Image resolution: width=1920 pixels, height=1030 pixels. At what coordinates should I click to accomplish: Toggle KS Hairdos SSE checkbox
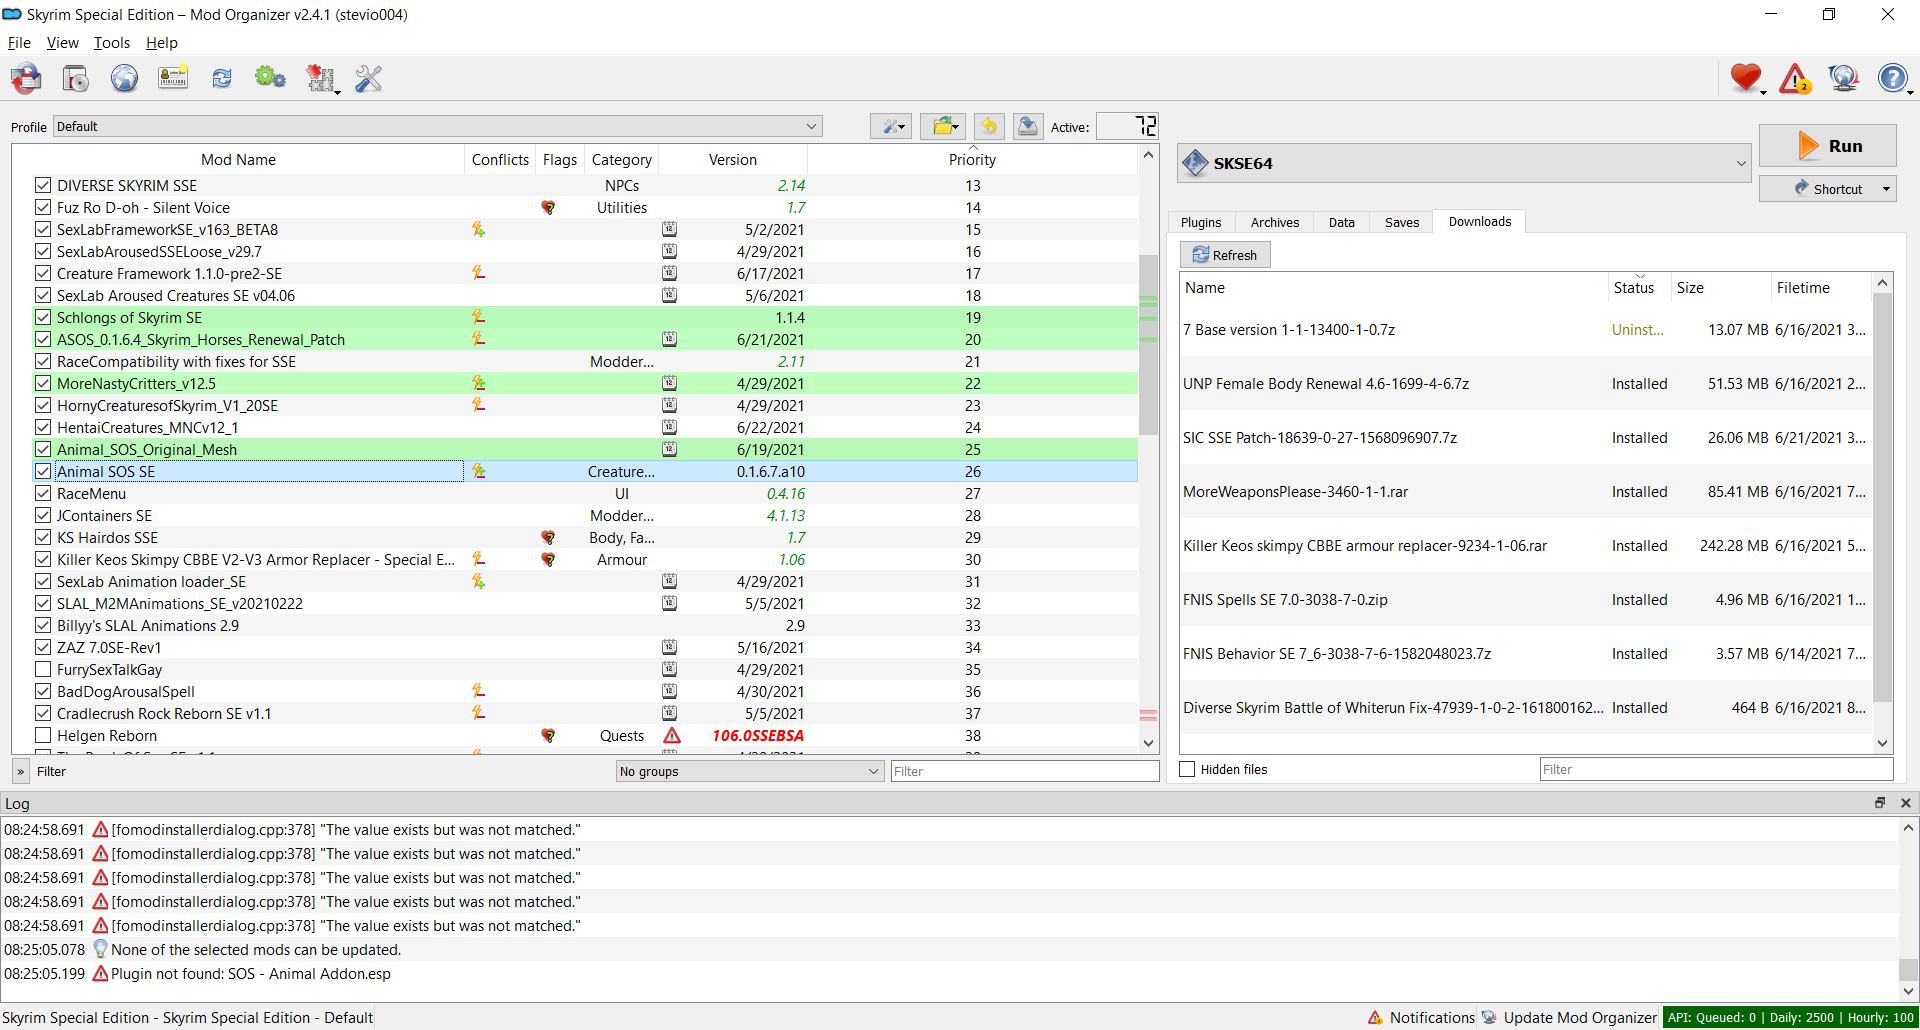(43, 537)
